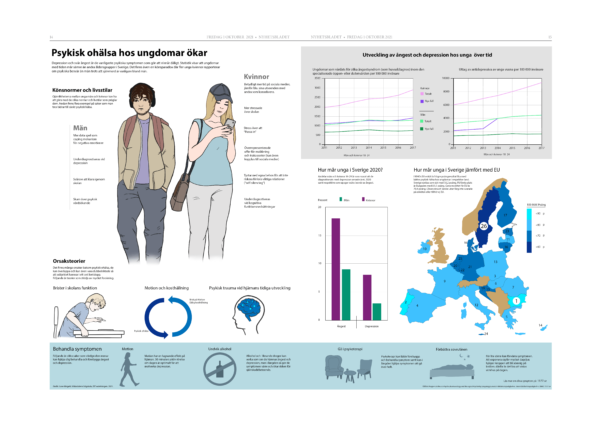Click the light green Totalt legend swatch

[x=422, y=121]
